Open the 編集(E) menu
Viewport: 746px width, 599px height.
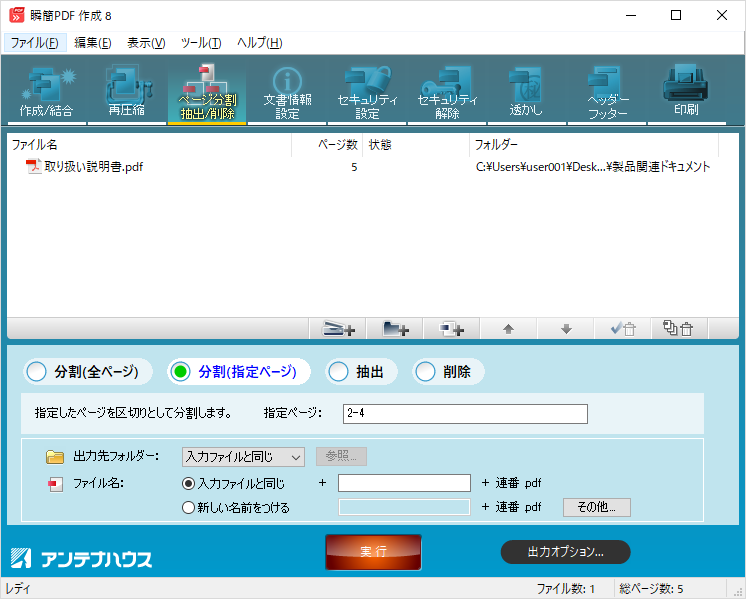click(93, 43)
